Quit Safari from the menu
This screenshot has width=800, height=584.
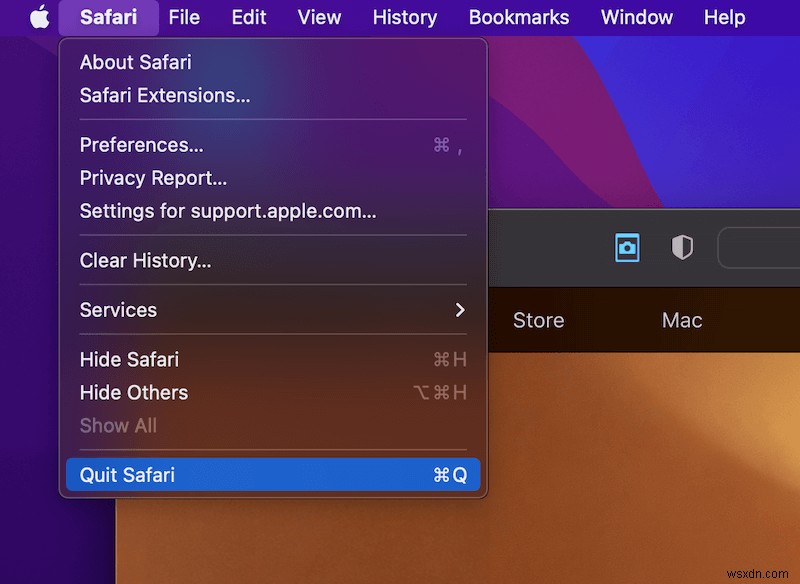(127, 475)
